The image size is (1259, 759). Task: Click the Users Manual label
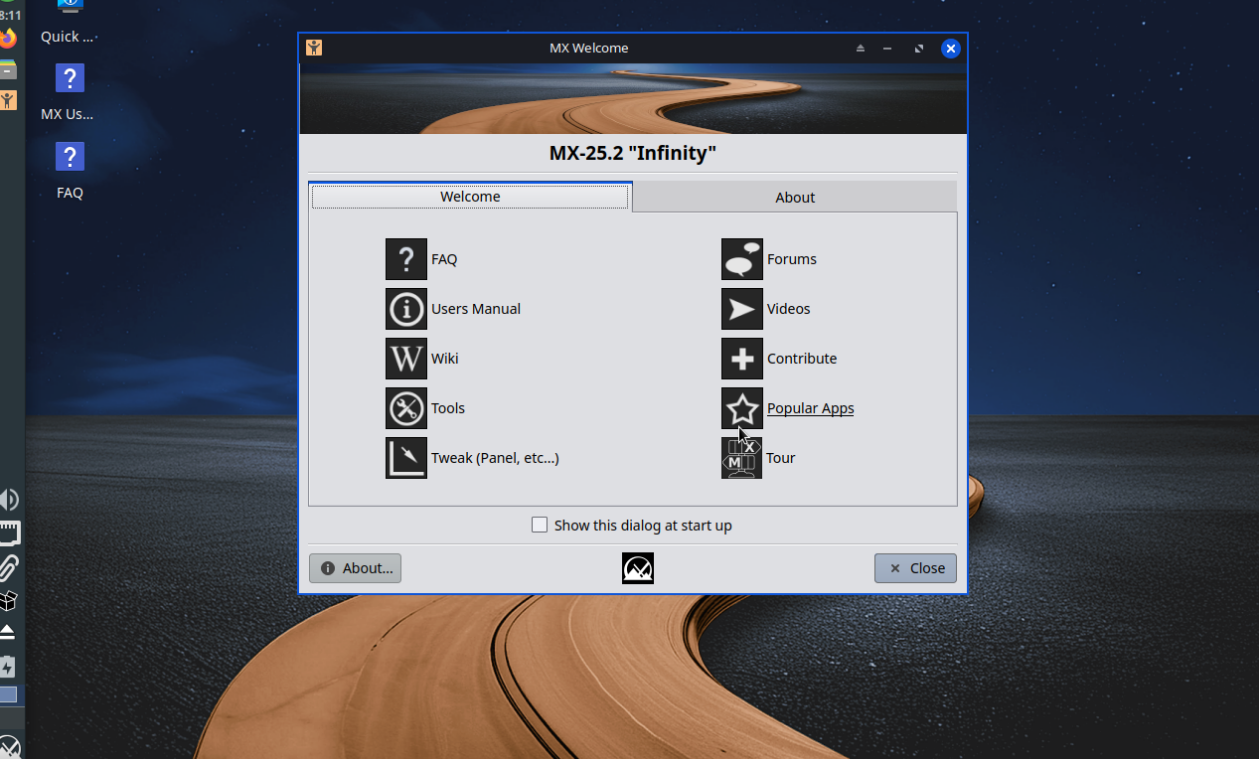(x=476, y=309)
